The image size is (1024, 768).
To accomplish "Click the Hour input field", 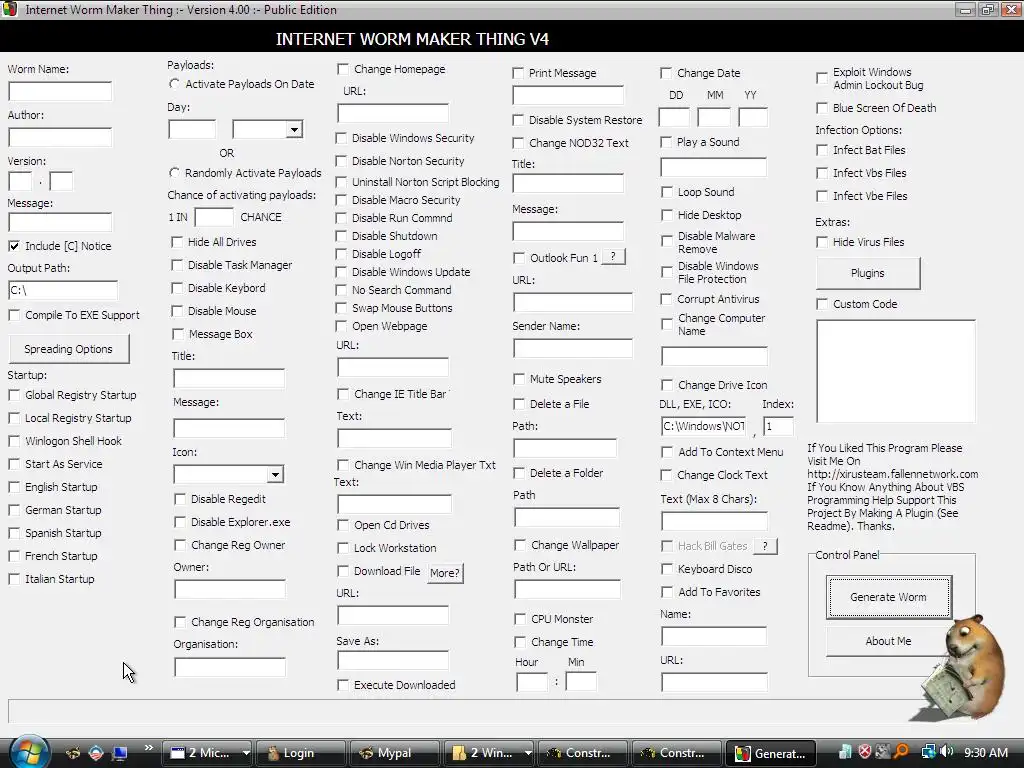I will 532,682.
